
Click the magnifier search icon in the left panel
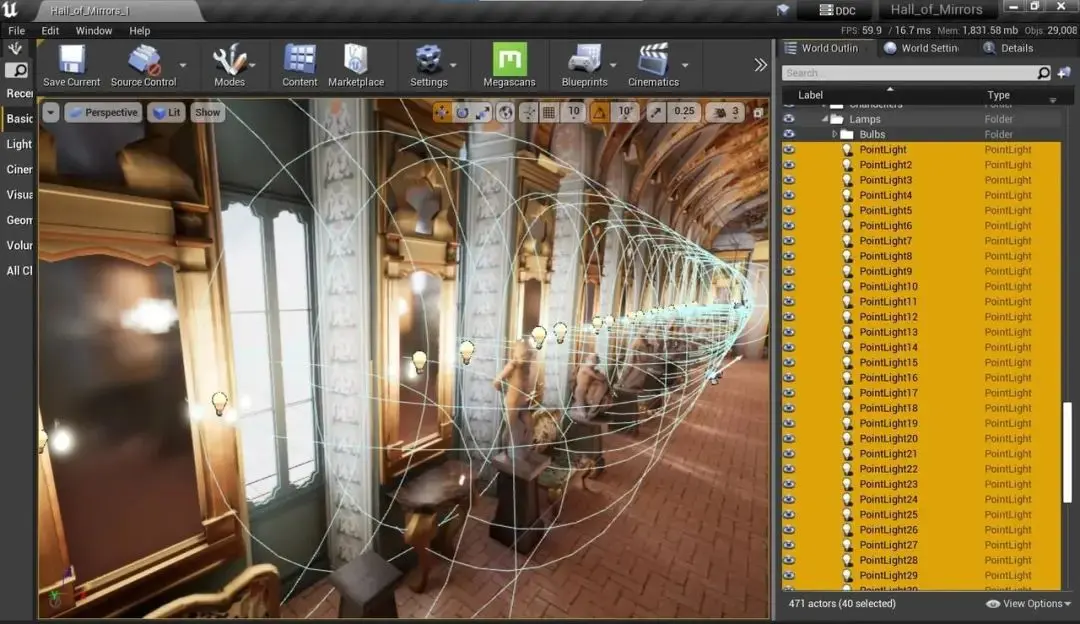point(17,70)
